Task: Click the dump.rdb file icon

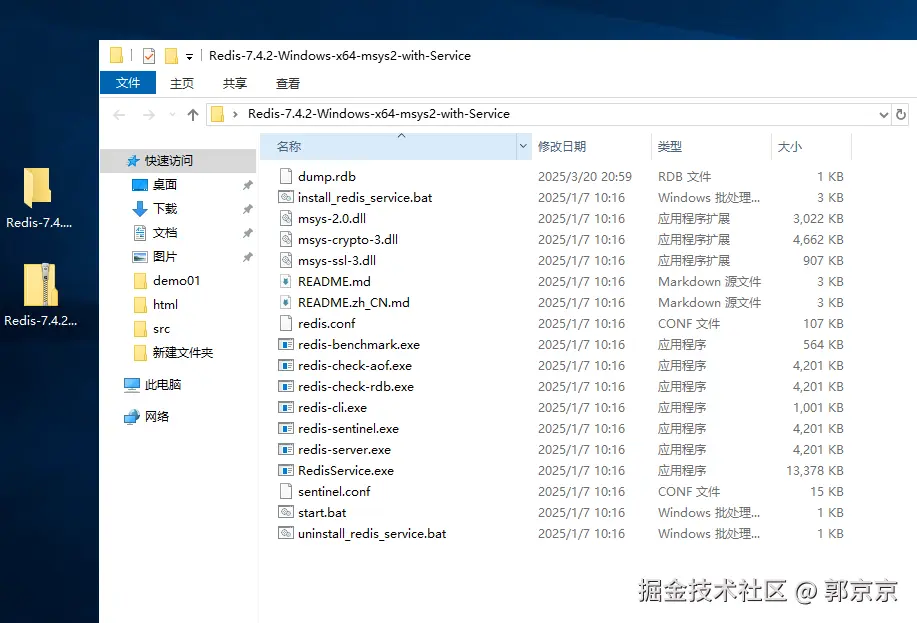Action: pos(285,176)
